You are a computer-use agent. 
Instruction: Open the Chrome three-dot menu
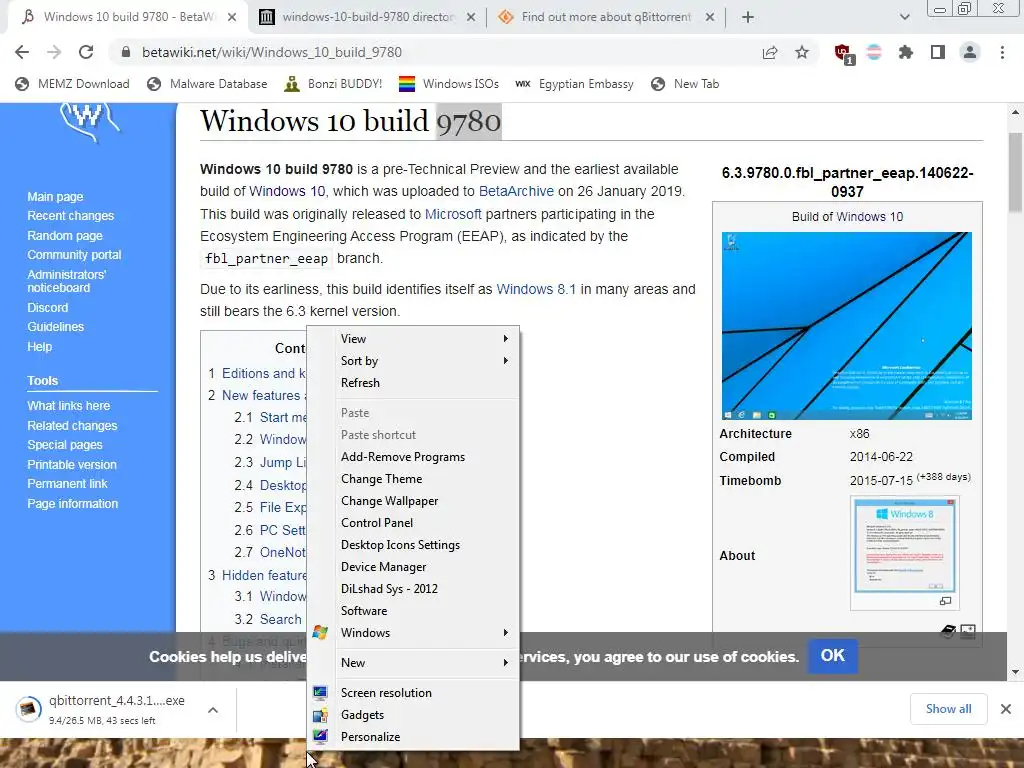(1002, 52)
